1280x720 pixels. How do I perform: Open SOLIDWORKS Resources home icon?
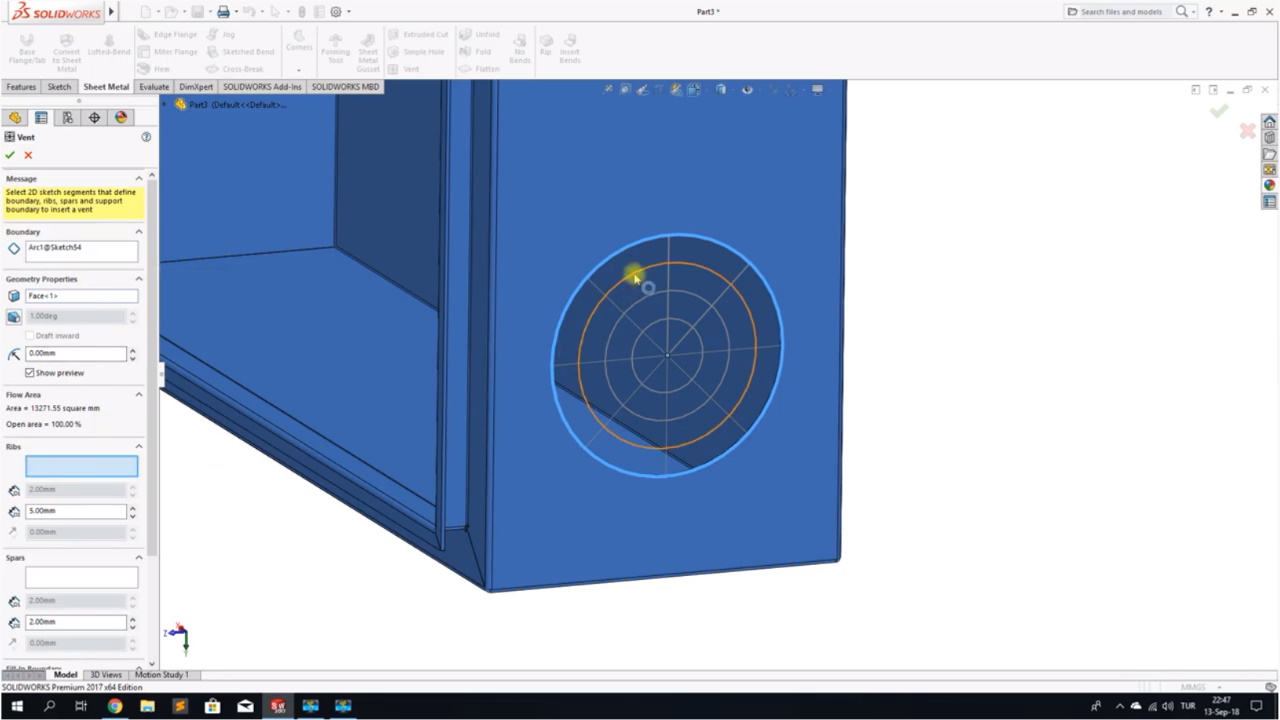pos(1270,122)
